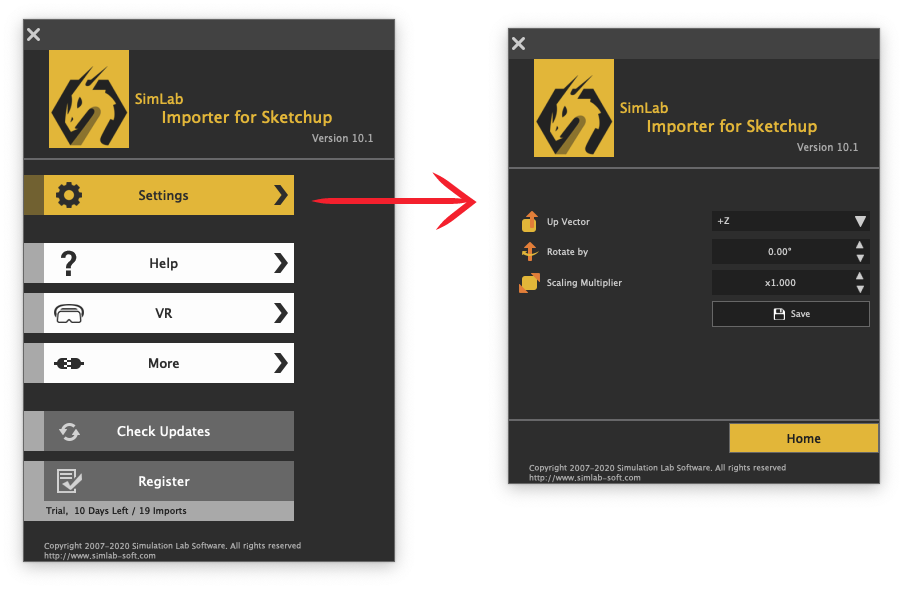Click the Home button
Viewport: 903px width, 589px height.
(803, 439)
